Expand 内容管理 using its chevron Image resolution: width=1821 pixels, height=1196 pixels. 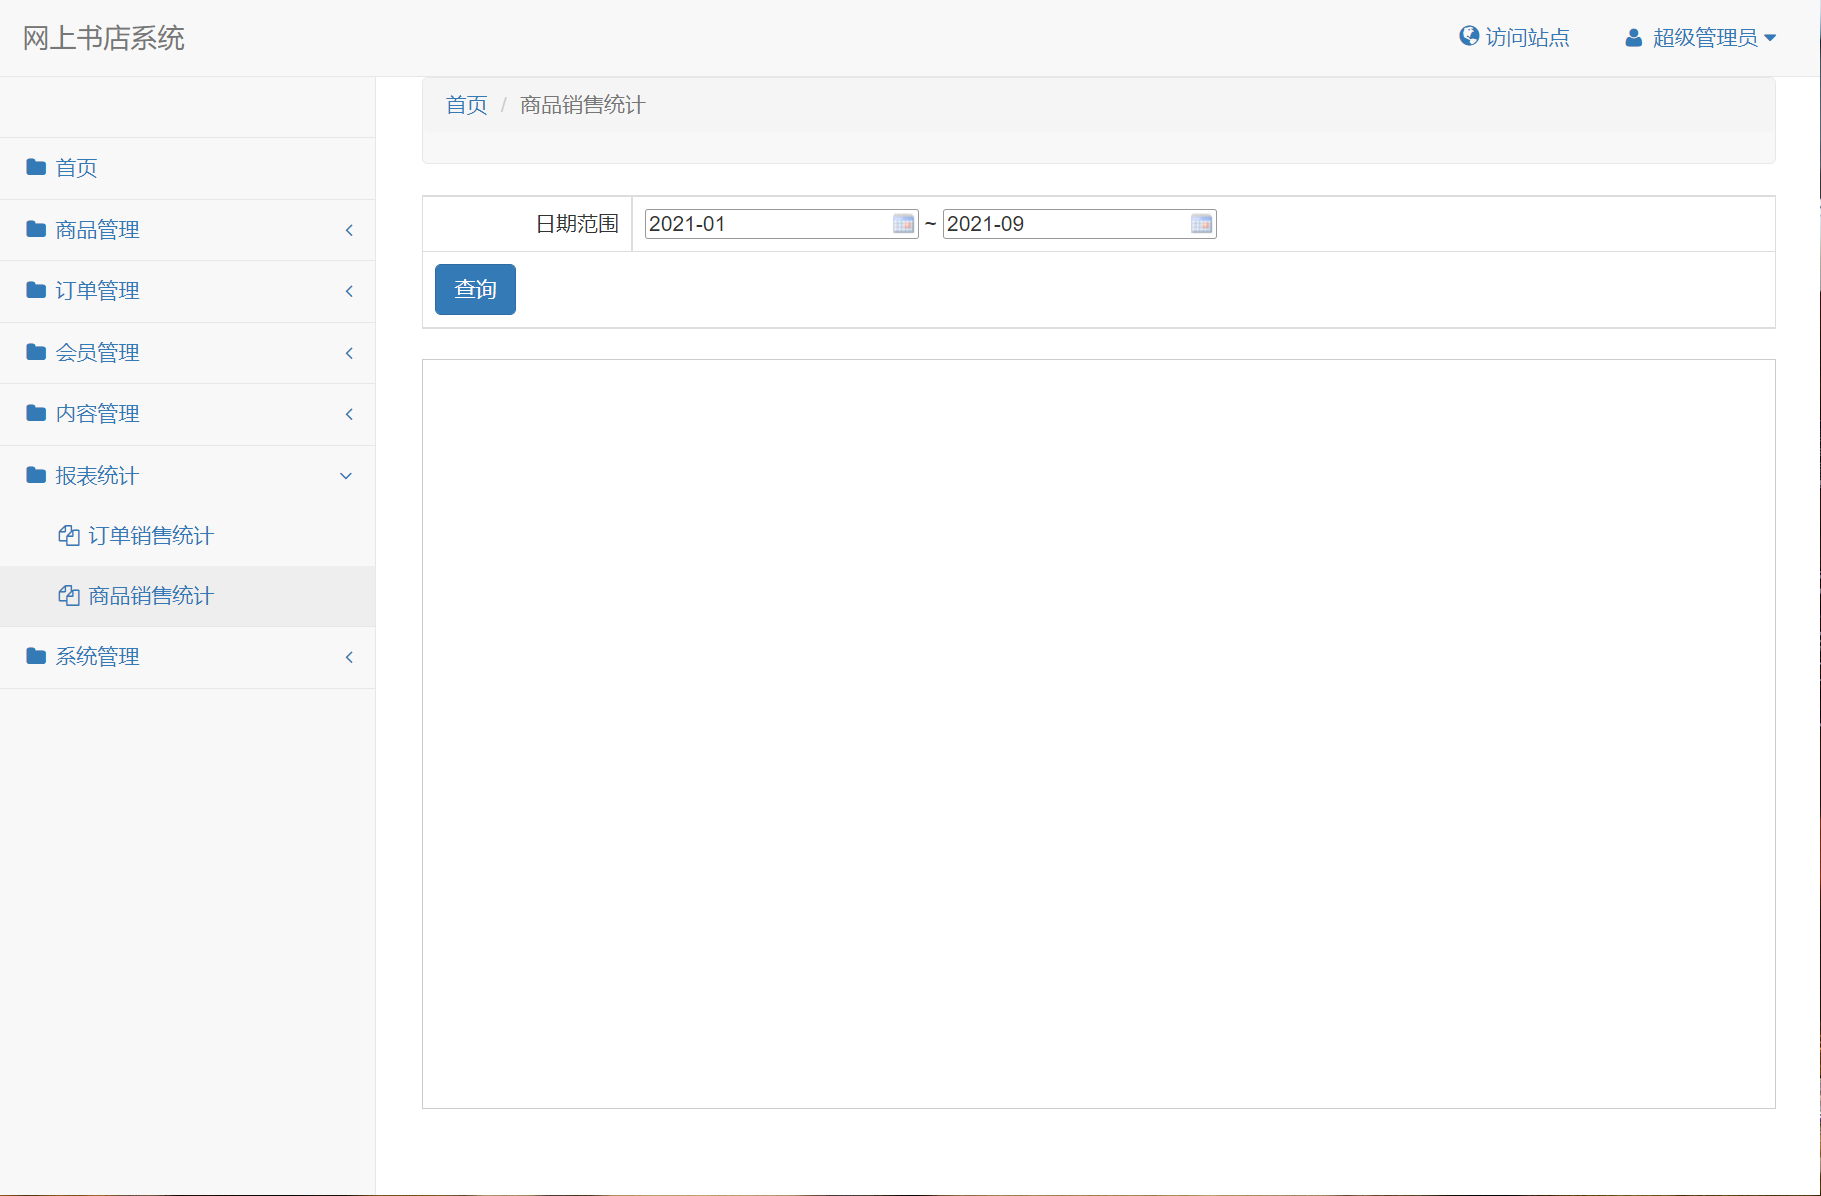tap(349, 414)
